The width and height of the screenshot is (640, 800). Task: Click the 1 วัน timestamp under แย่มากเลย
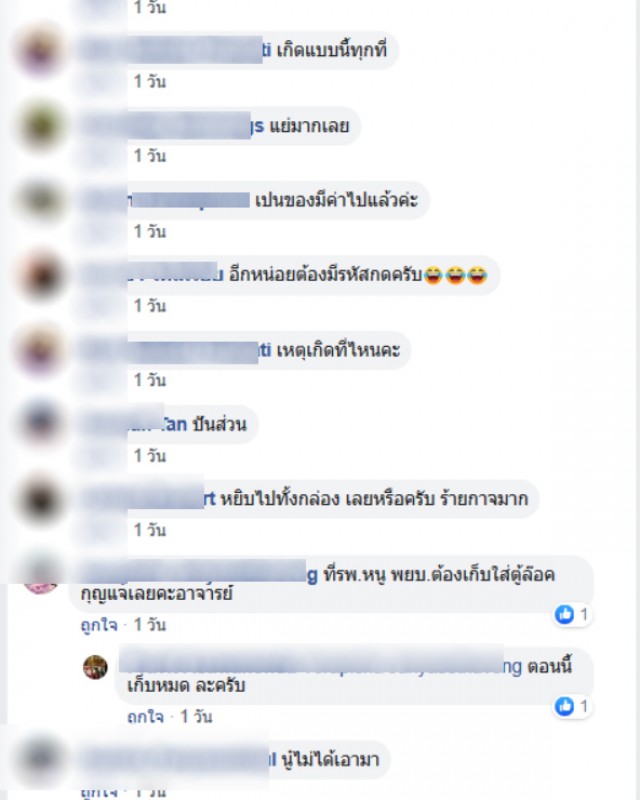pyautogui.click(x=150, y=156)
